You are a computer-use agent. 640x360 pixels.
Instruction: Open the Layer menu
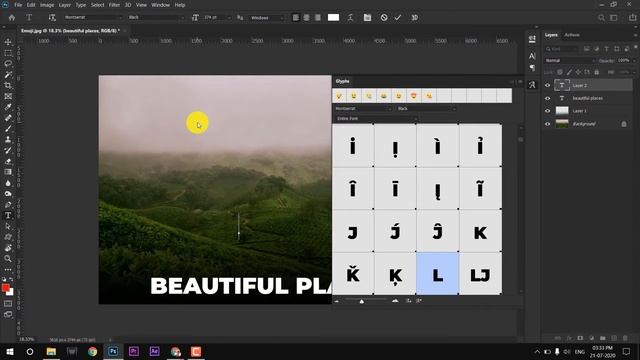(64, 5)
